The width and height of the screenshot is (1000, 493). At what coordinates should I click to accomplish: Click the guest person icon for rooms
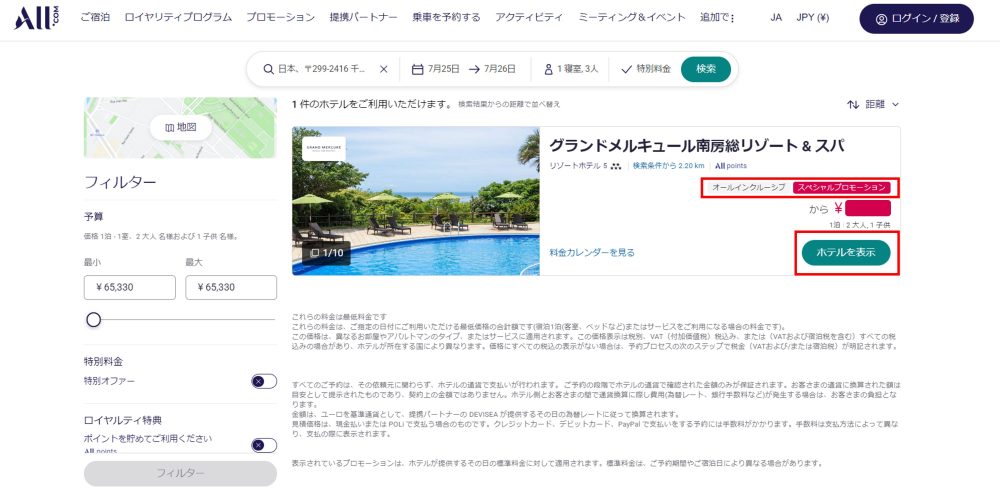point(548,69)
